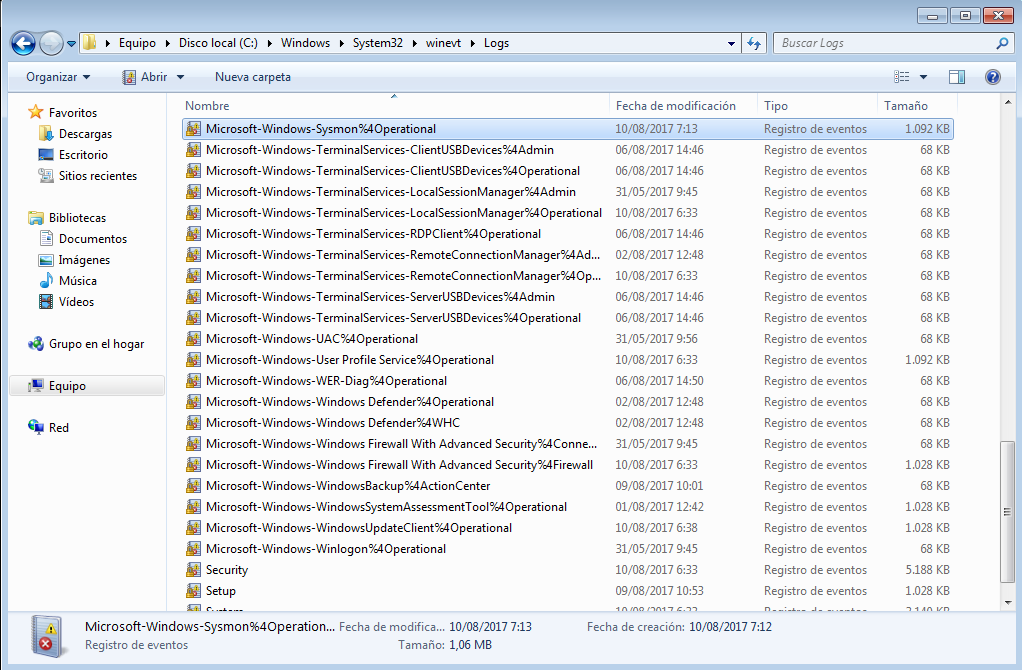This screenshot has width=1022, height=670.
Task: Open the Organizar dropdown menu
Action: pyautogui.click(x=58, y=77)
